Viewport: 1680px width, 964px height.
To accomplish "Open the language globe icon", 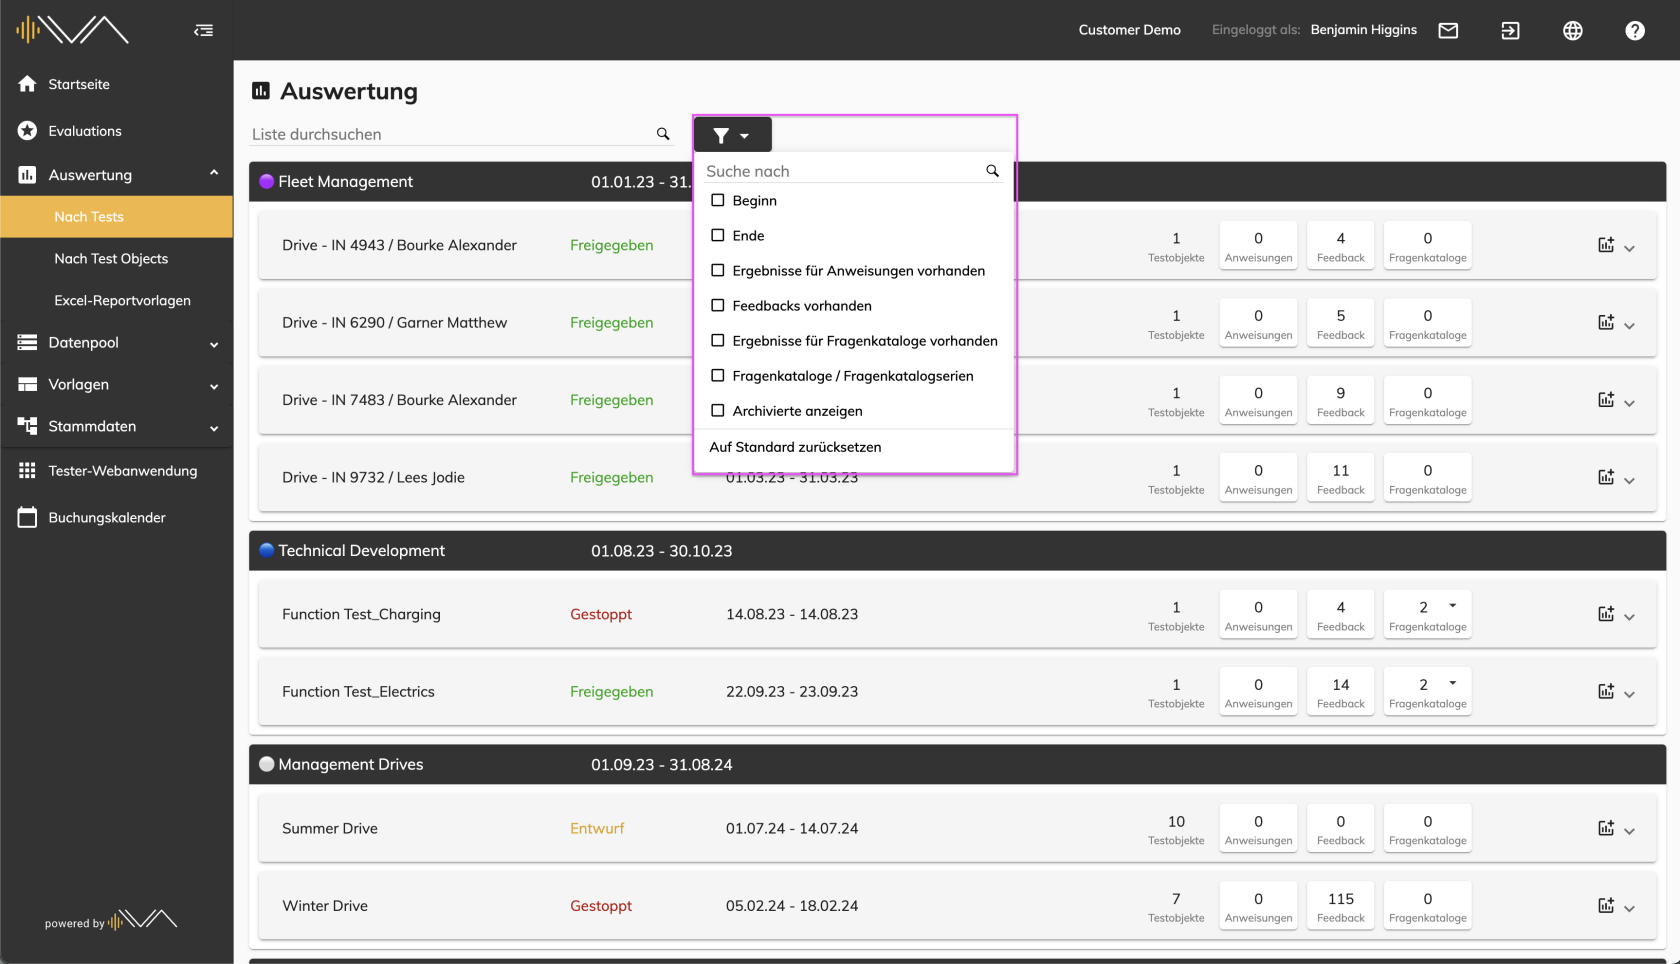I will [x=1573, y=30].
